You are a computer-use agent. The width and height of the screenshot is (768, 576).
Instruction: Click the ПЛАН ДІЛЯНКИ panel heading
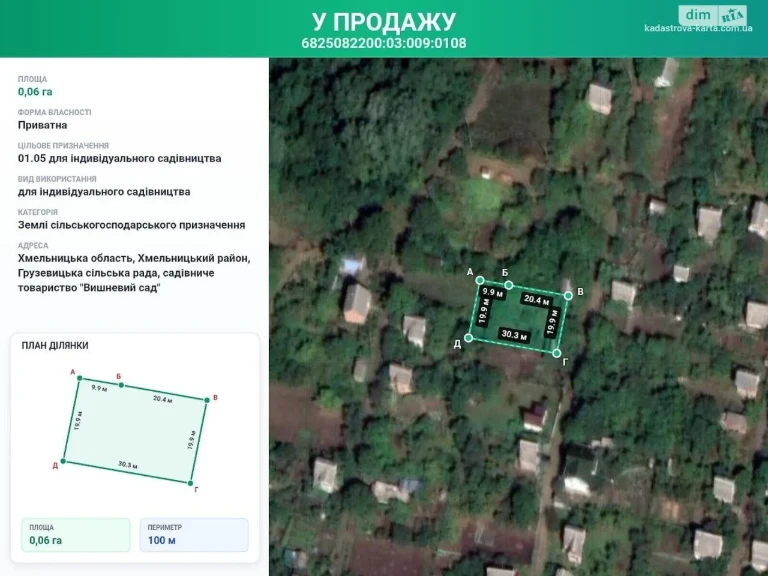55,346
